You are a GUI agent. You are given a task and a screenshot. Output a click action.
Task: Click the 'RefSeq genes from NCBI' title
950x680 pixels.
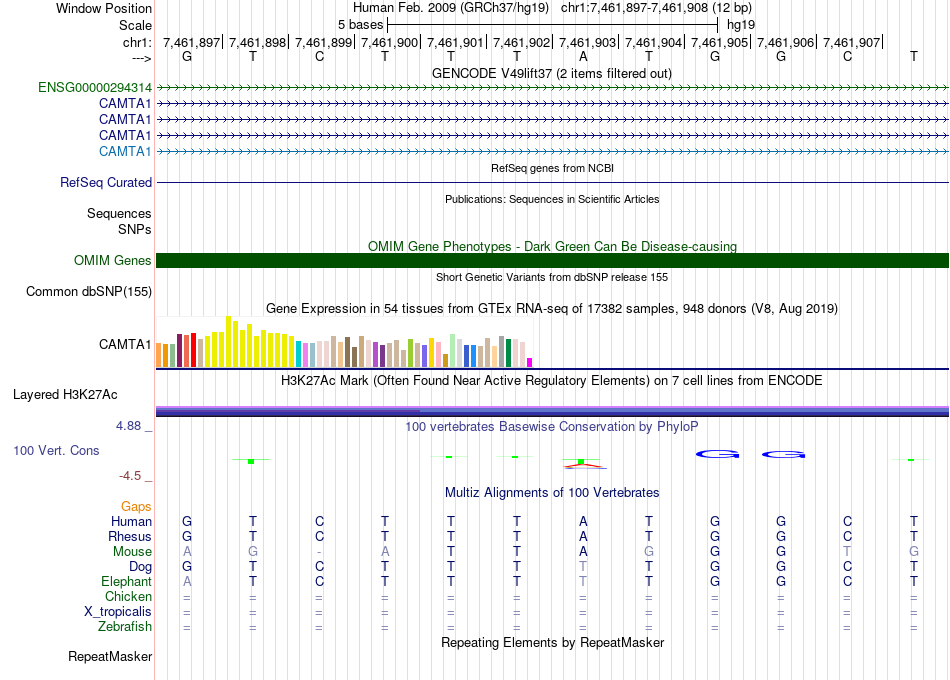(553, 168)
